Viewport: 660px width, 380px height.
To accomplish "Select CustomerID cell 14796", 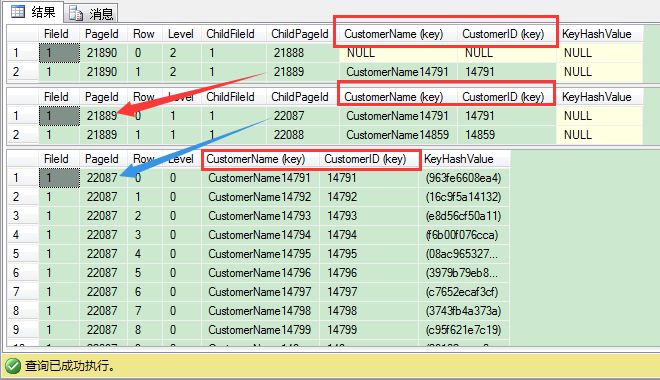I will click(x=369, y=273).
